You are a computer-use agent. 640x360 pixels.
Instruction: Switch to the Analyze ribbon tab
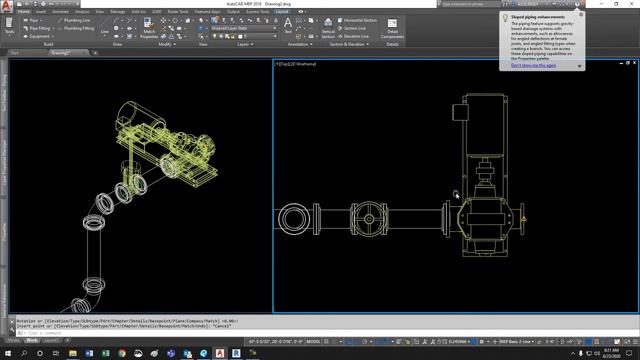click(82, 11)
